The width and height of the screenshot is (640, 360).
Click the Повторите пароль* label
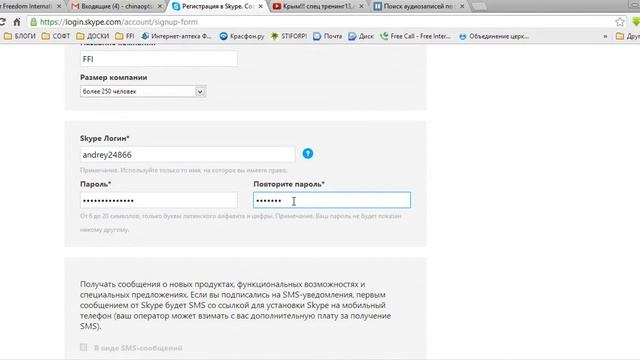(x=289, y=184)
